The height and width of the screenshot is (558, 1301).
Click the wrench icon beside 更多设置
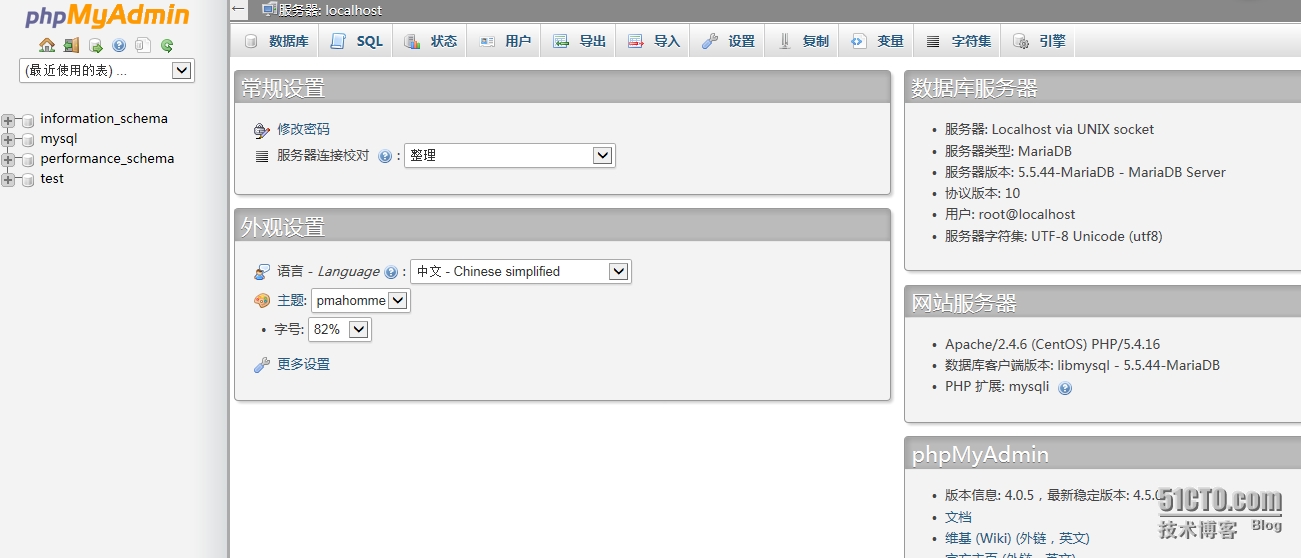click(262, 365)
